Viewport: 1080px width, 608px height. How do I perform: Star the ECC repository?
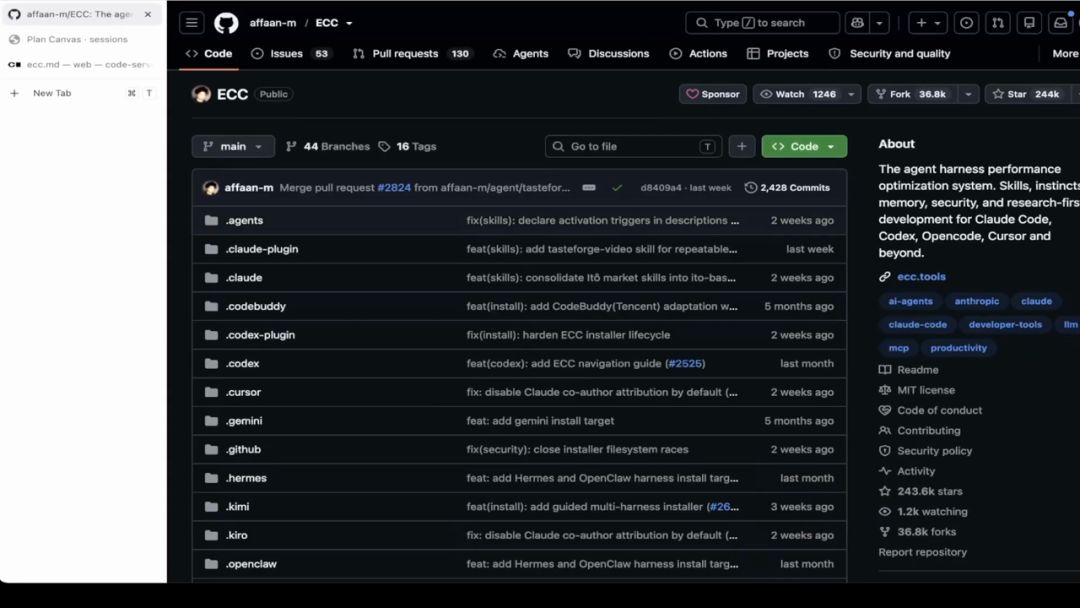[x=1026, y=94]
